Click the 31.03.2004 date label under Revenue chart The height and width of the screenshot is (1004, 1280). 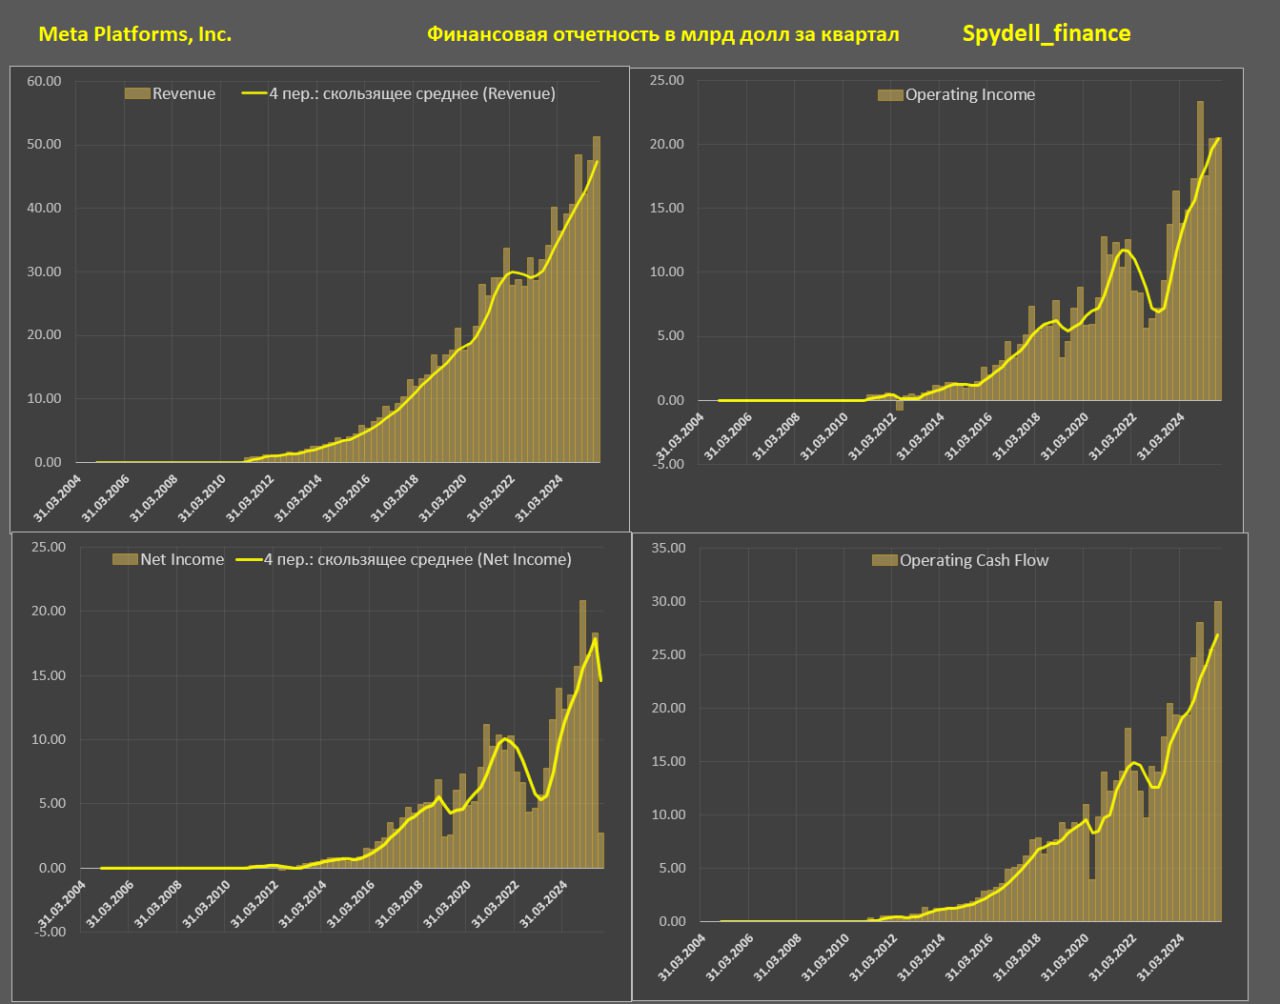pyautogui.click(x=60, y=497)
